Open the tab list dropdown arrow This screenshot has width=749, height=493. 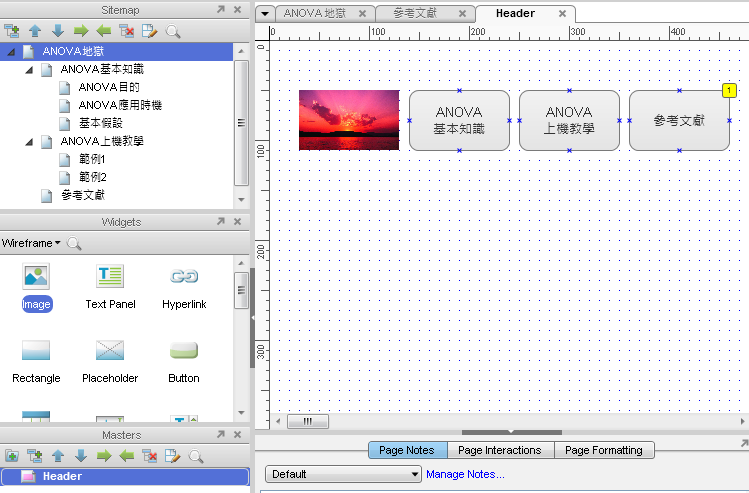pyautogui.click(x=265, y=14)
